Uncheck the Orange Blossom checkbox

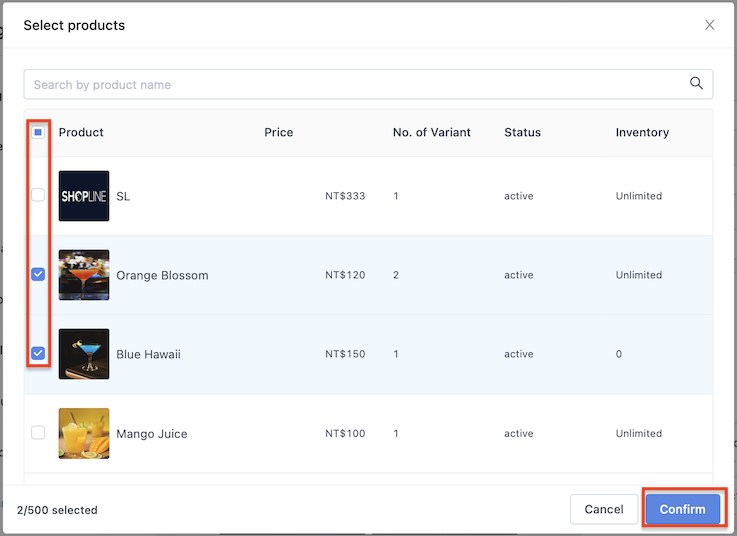coord(38,274)
